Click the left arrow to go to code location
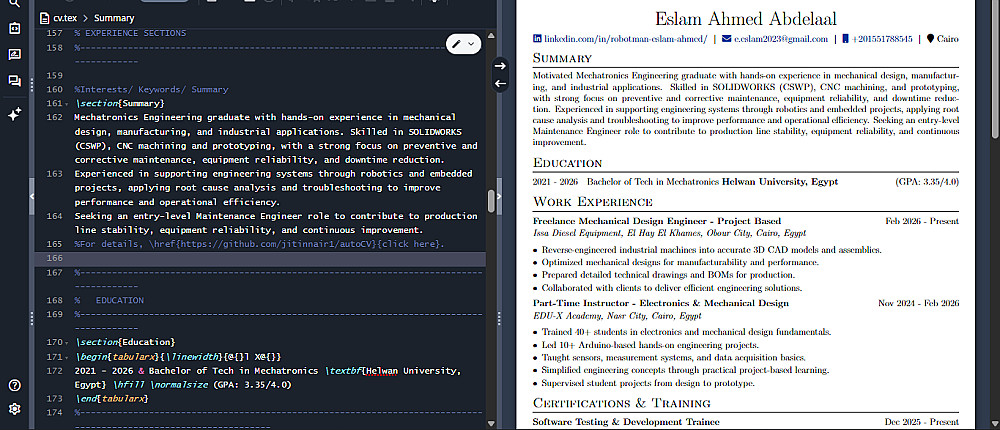 (501, 83)
